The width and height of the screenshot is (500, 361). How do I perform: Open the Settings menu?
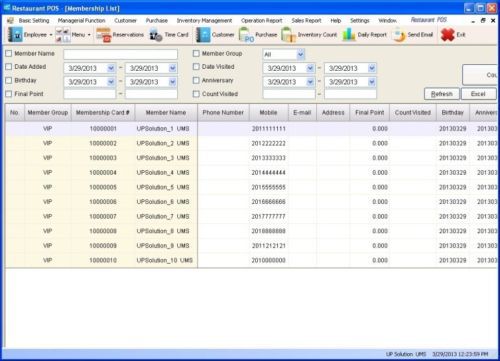pos(360,21)
